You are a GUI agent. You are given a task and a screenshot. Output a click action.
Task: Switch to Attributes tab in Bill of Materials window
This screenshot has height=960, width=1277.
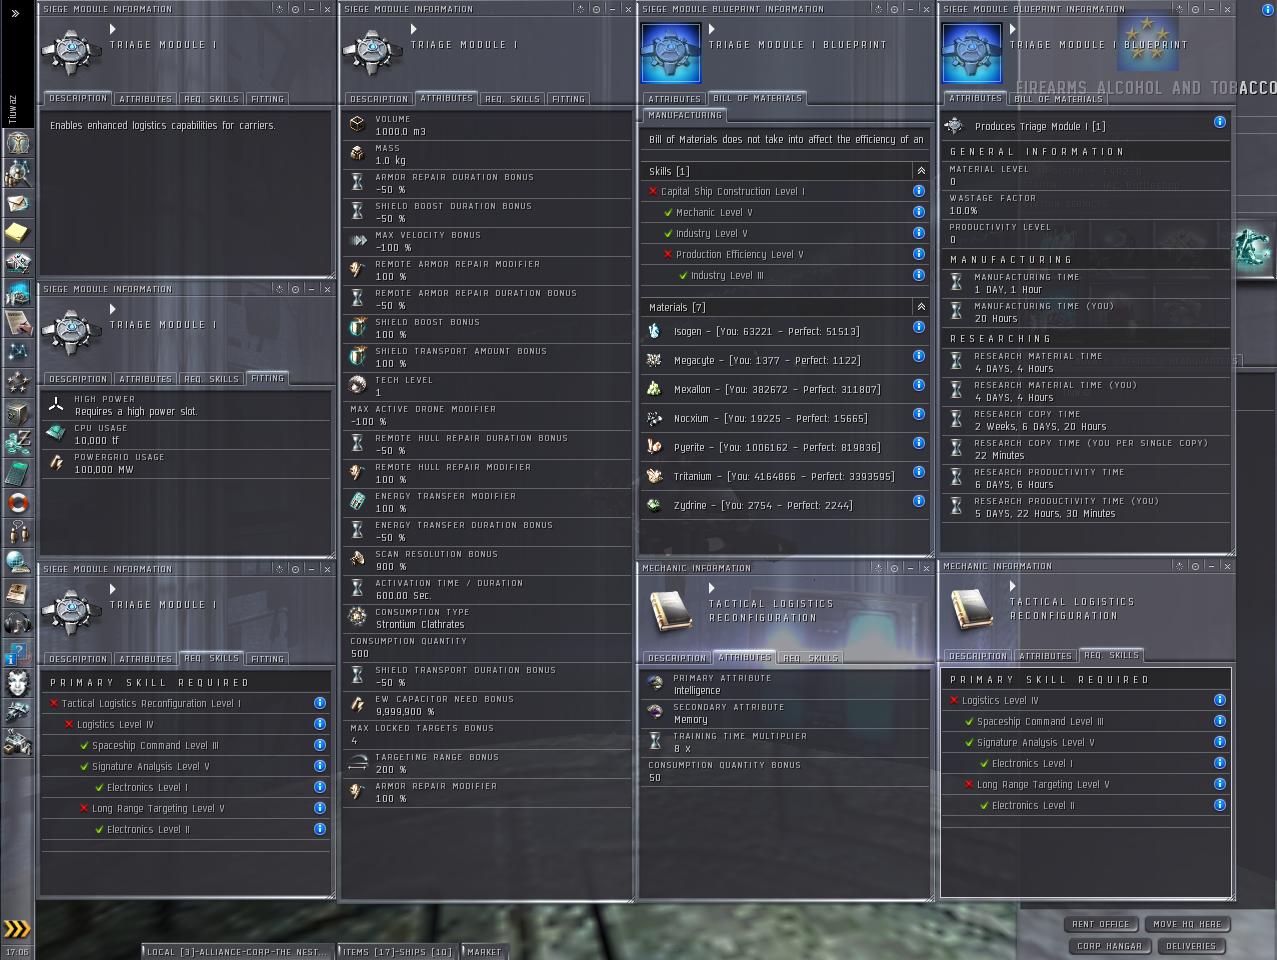674,99
